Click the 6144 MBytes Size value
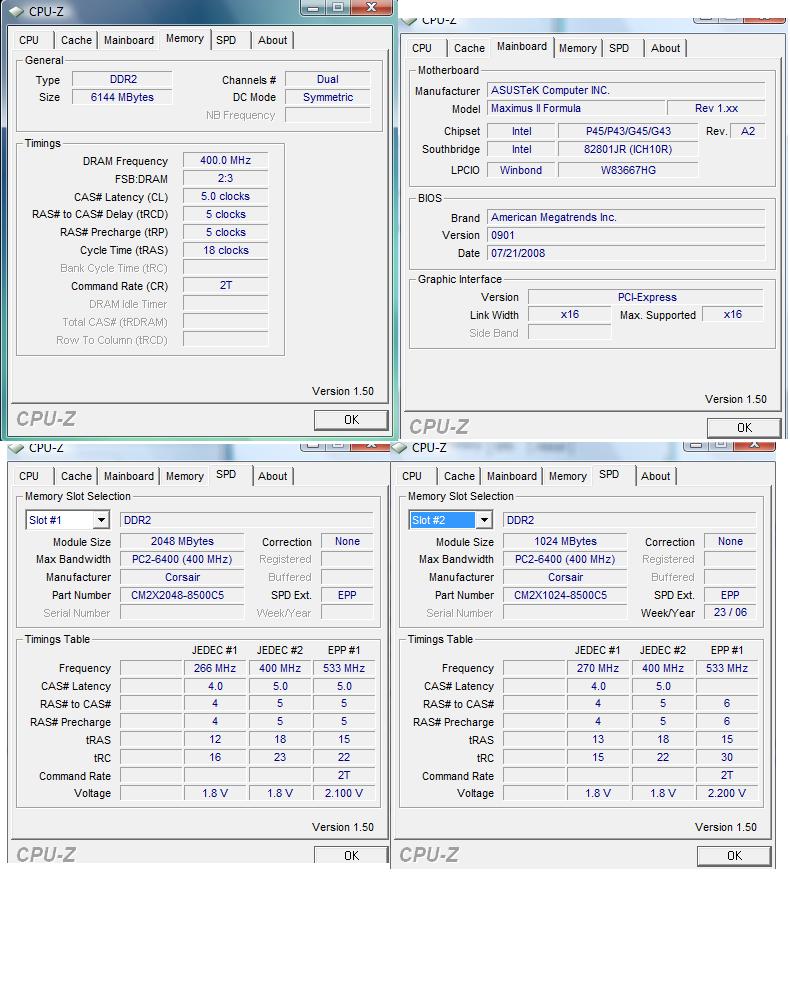This screenshot has width=790, height=993. [x=123, y=97]
